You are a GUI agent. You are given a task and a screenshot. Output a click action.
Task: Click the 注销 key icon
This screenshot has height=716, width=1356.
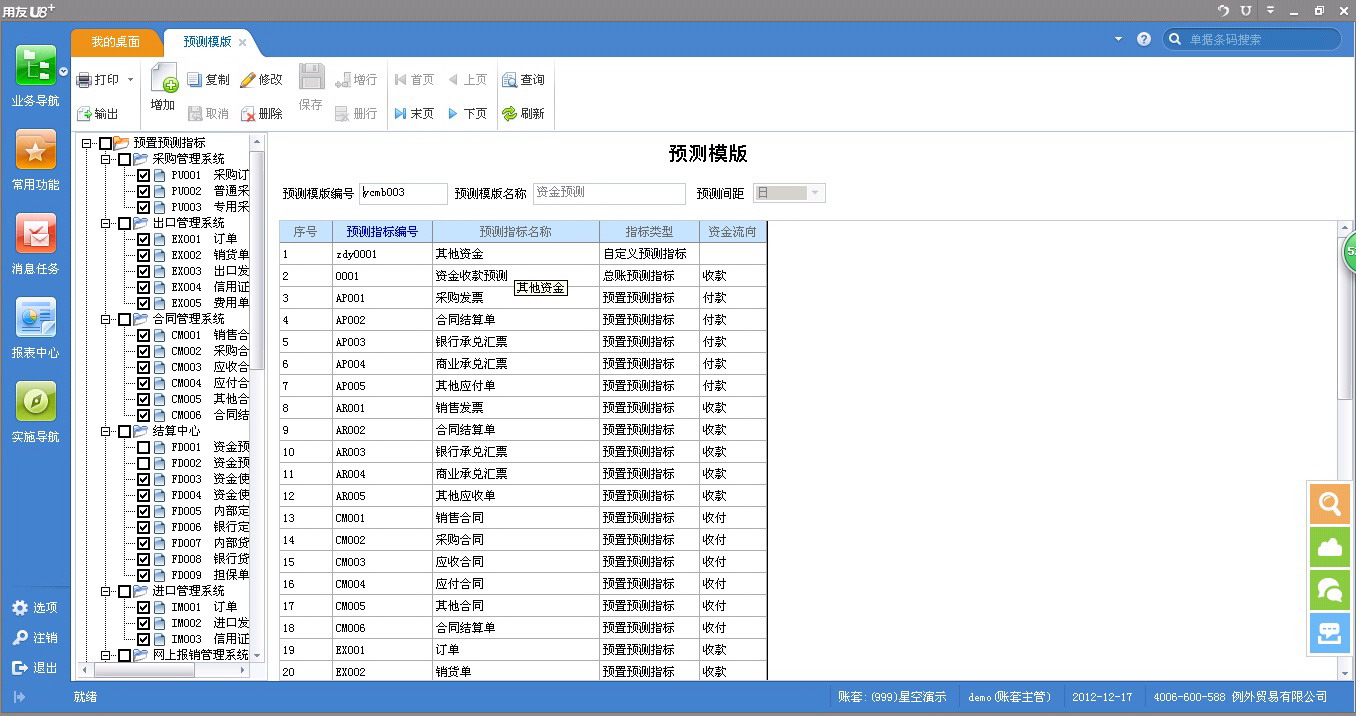[x=20, y=638]
